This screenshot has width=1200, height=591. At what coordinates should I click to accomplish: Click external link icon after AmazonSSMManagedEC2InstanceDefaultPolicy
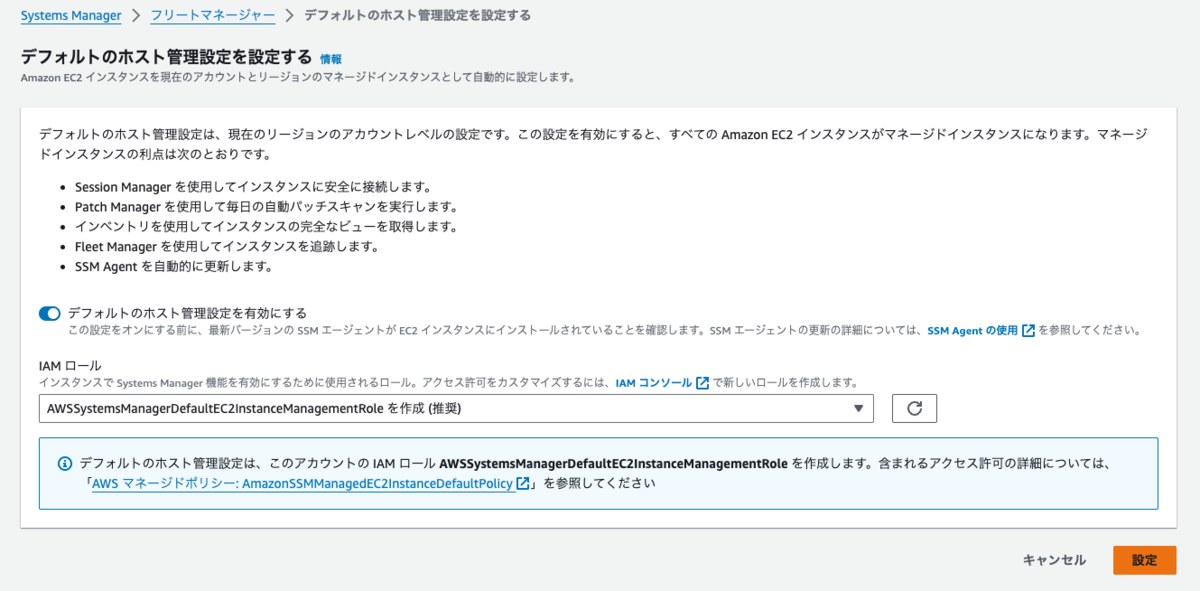pos(523,483)
